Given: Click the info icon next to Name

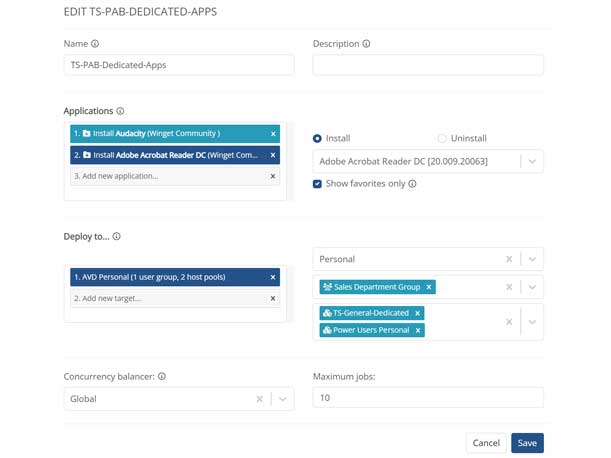Looking at the screenshot, I should point(96,44).
